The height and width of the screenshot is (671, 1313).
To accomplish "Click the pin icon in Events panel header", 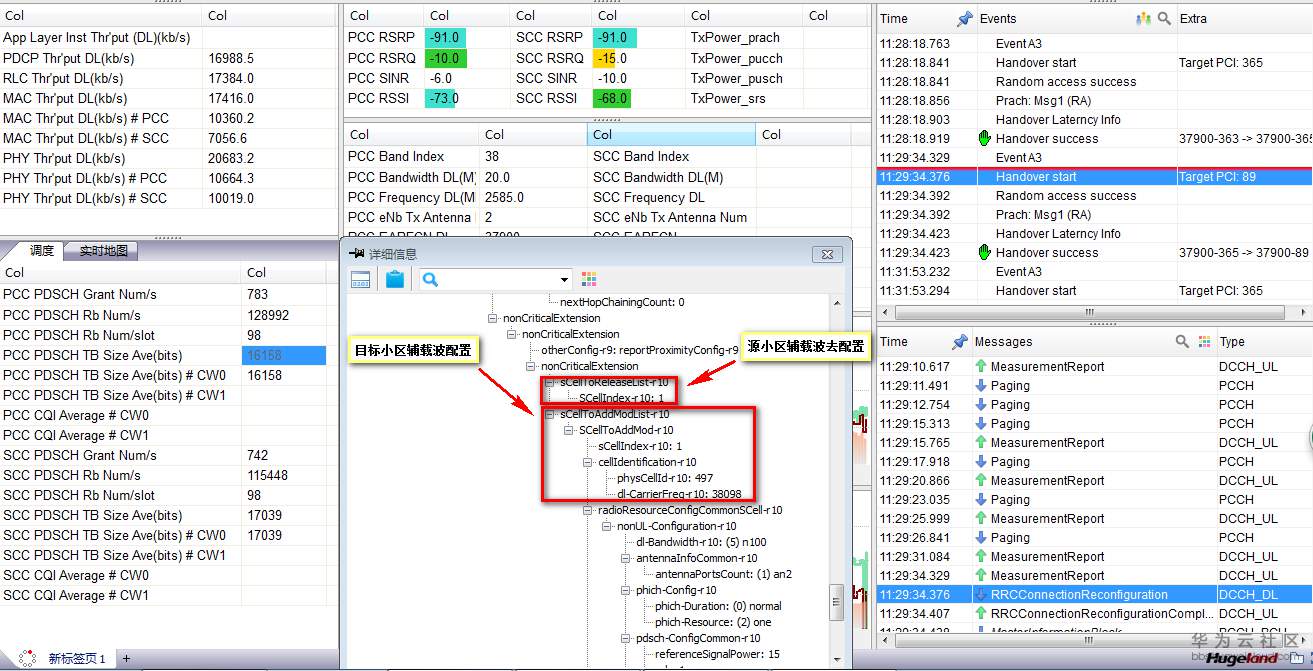I will click(965, 18).
